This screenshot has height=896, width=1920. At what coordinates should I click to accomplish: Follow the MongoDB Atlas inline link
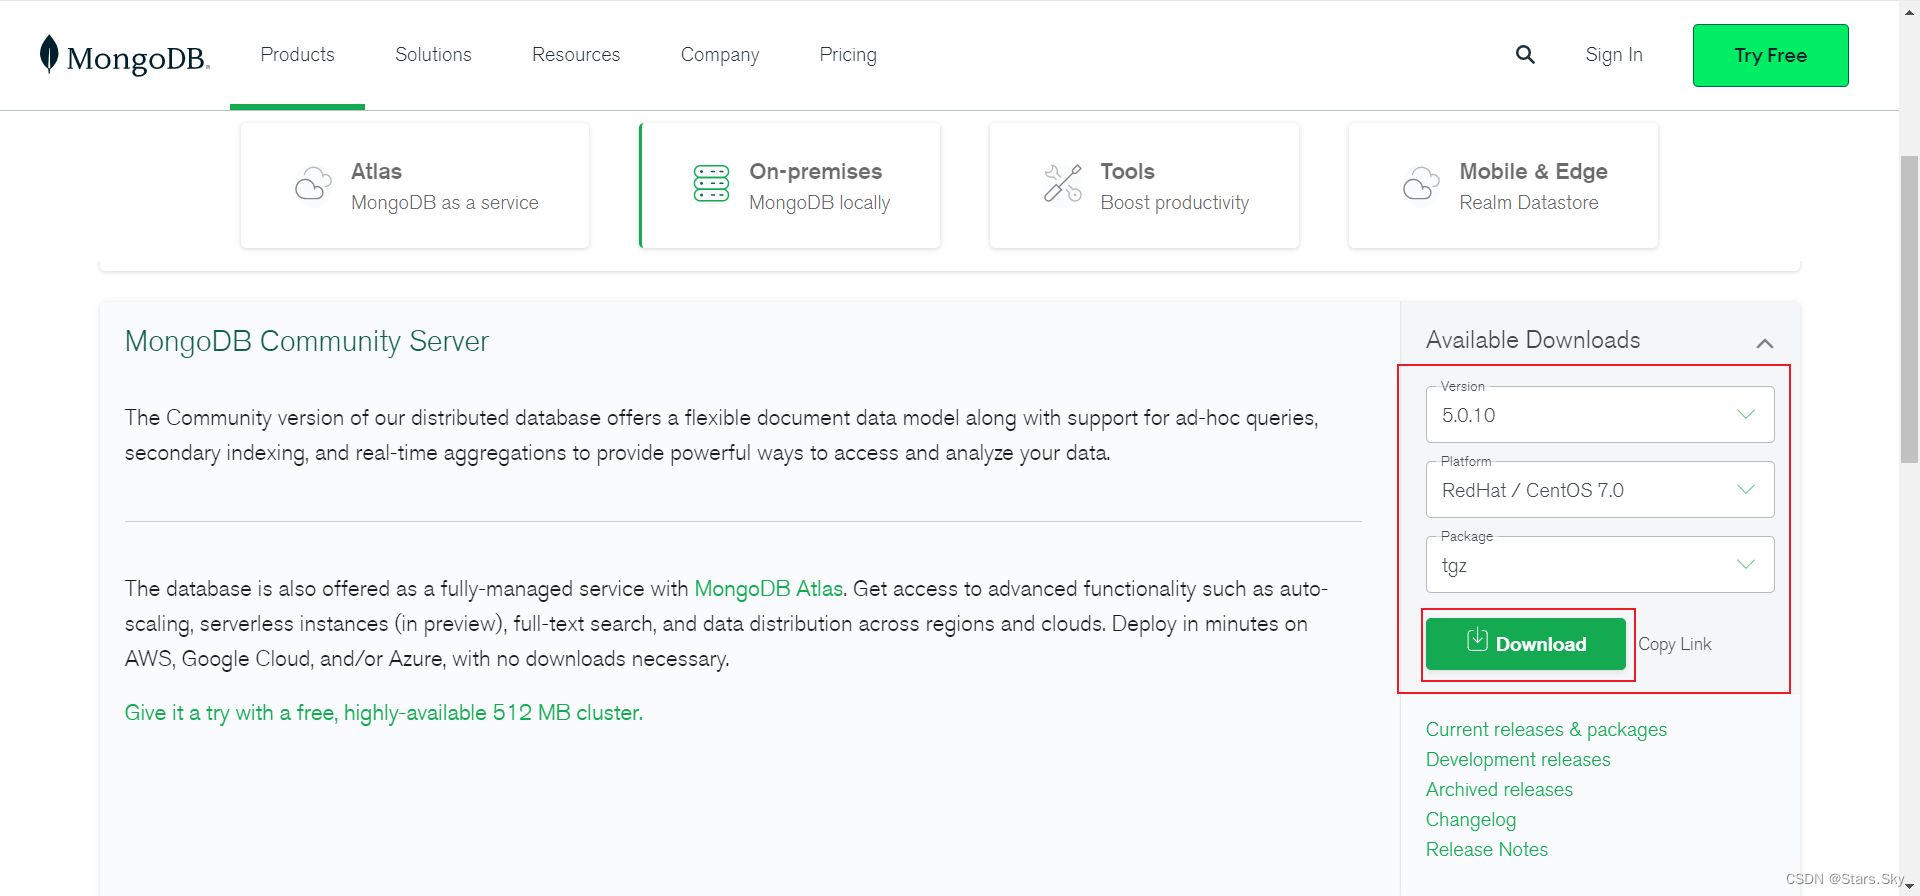click(768, 589)
